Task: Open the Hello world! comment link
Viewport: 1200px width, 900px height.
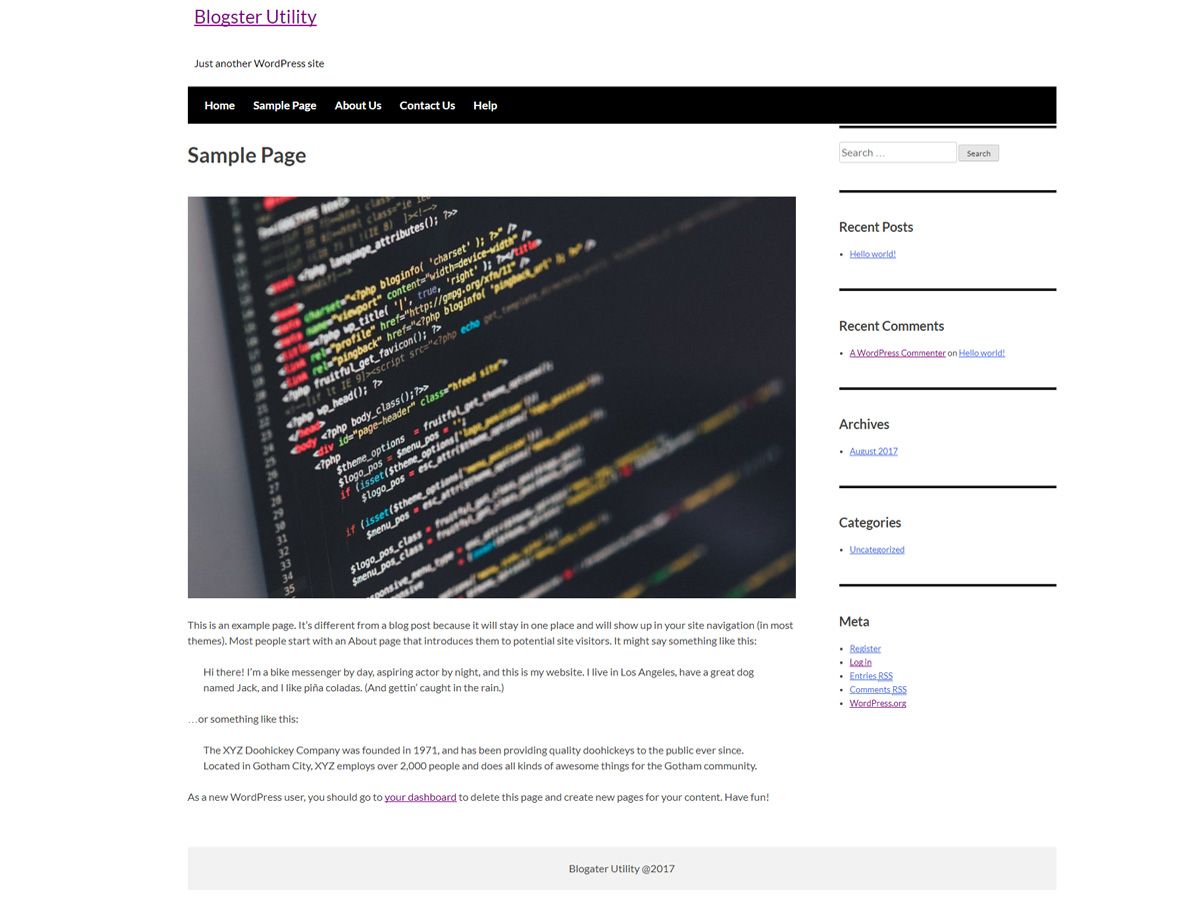Action: [981, 352]
